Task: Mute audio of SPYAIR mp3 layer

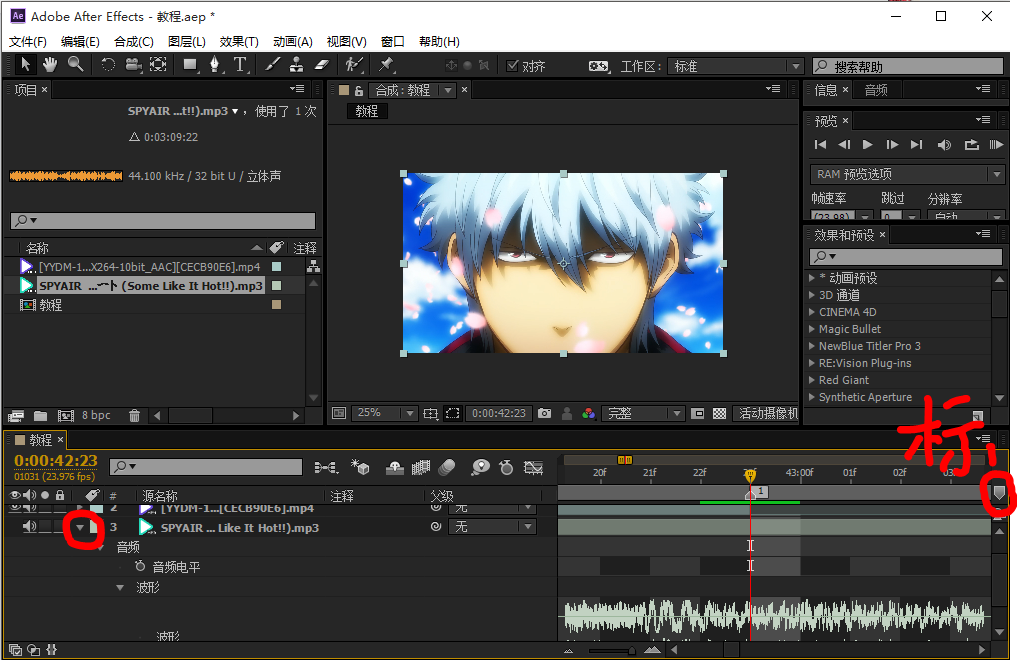Action: pyautogui.click(x=30, y=526)
